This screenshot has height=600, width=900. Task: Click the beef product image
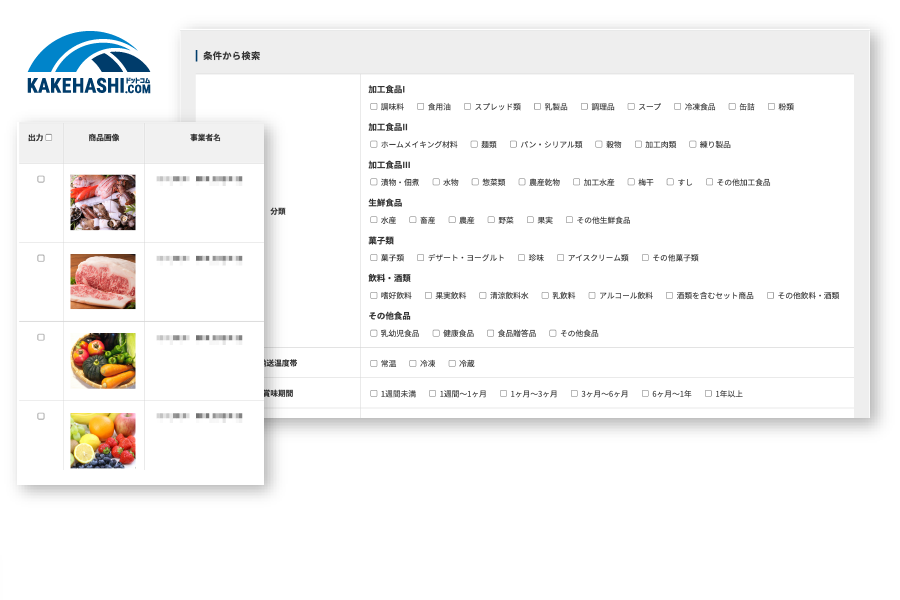pyautogui.click(x=103, y=280)
